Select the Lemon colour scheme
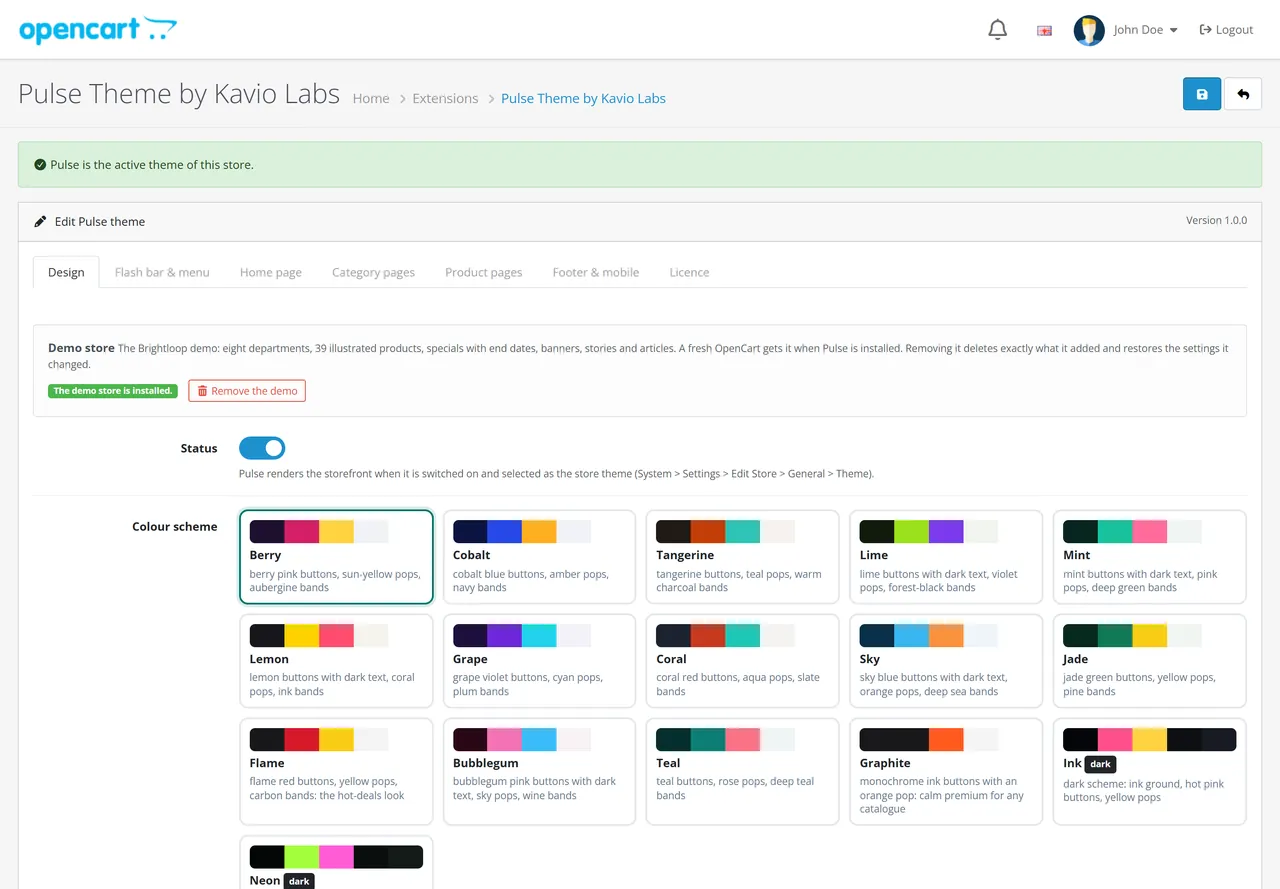 click(x=336, y=661)
